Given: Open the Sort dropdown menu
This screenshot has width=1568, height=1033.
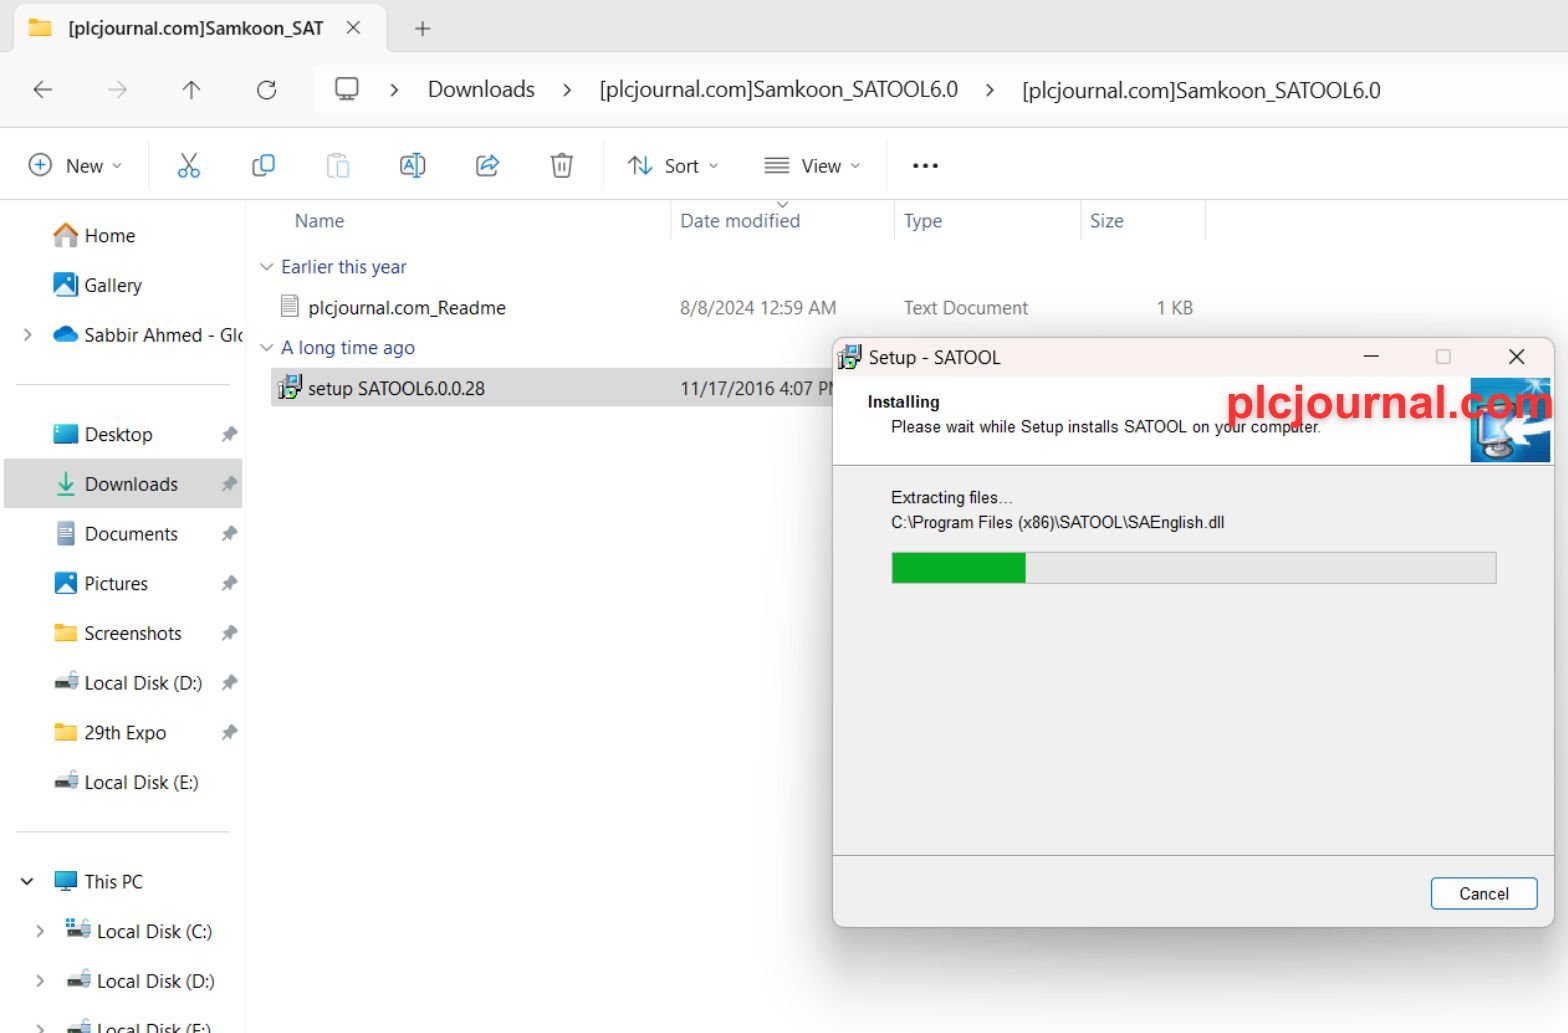Looking at the screenshot, I should point(672,165).
